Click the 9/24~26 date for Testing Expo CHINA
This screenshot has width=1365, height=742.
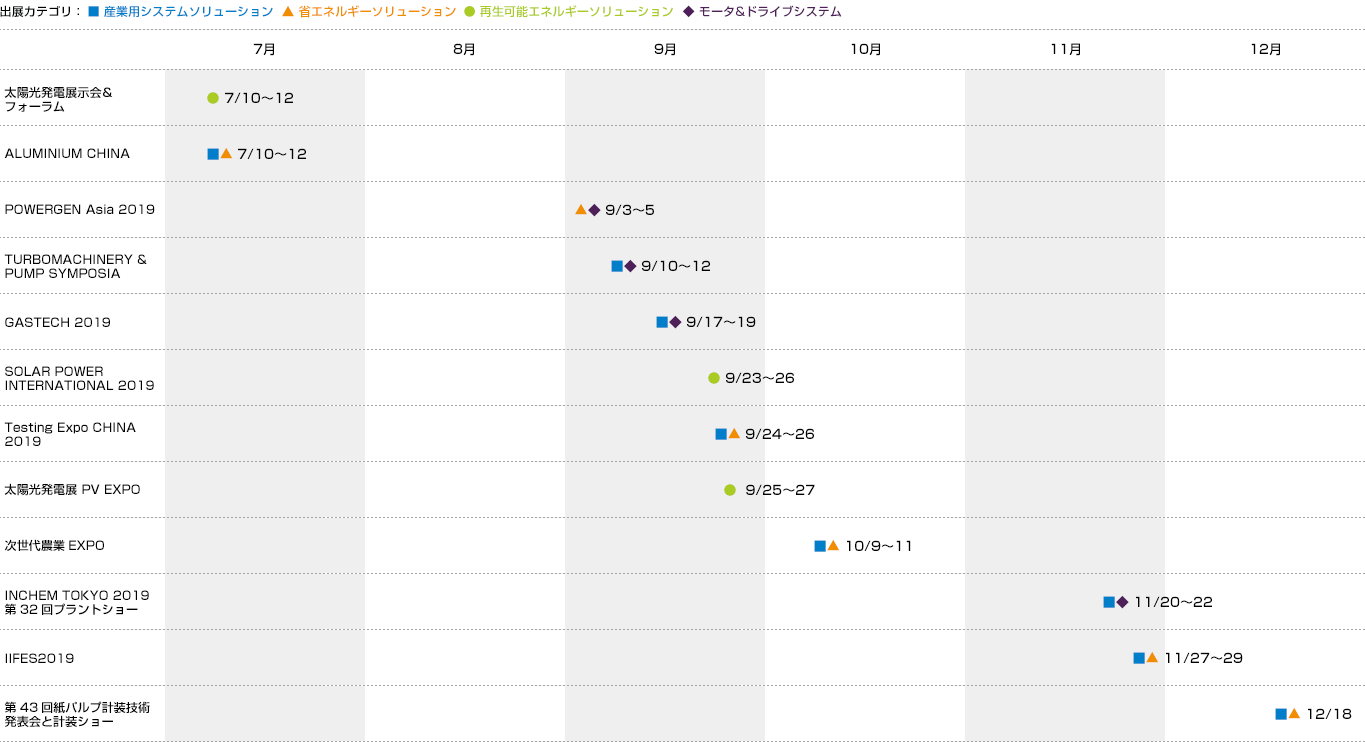[780, 434]
